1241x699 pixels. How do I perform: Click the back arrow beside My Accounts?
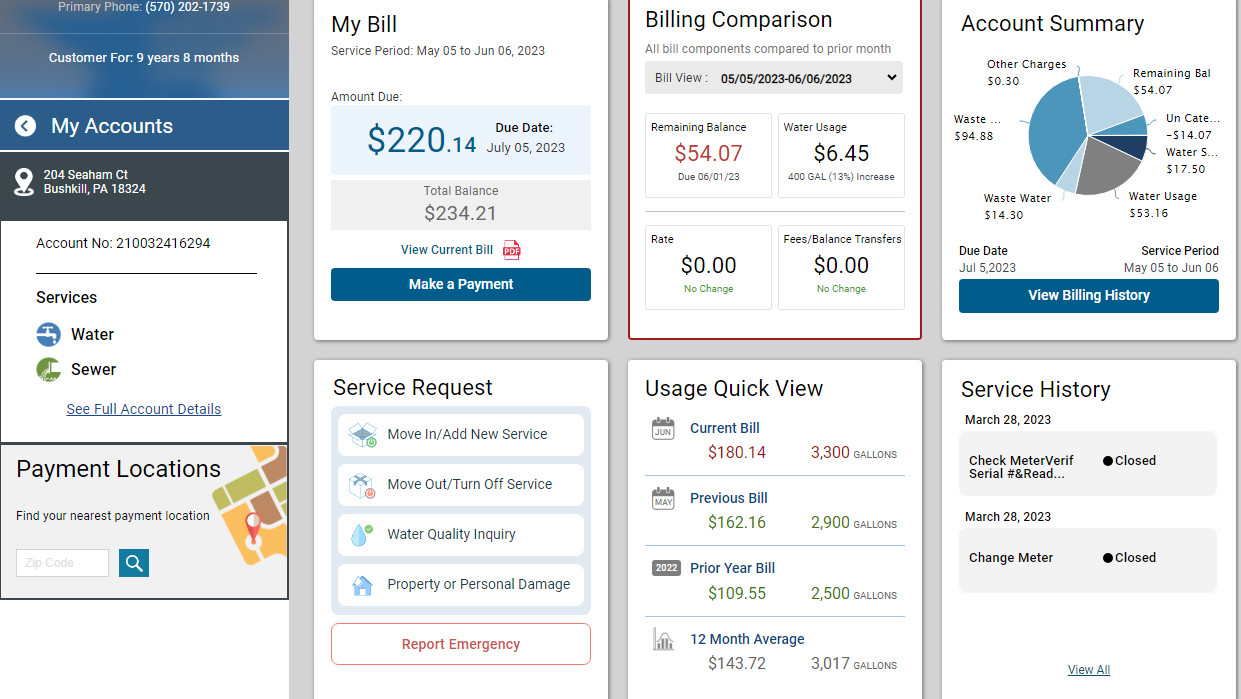(x=25, y=126)
